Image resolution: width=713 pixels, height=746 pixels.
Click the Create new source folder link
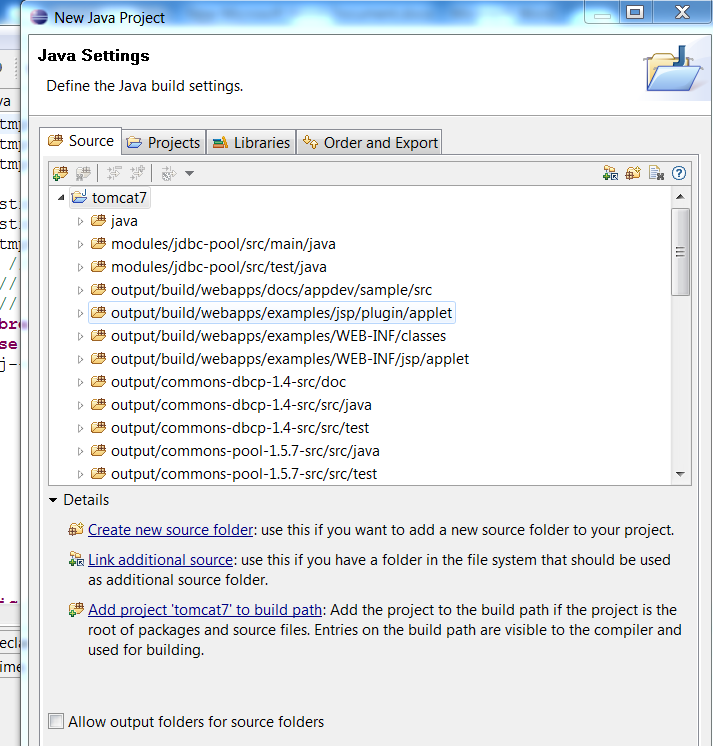click(x=171, y=530)
